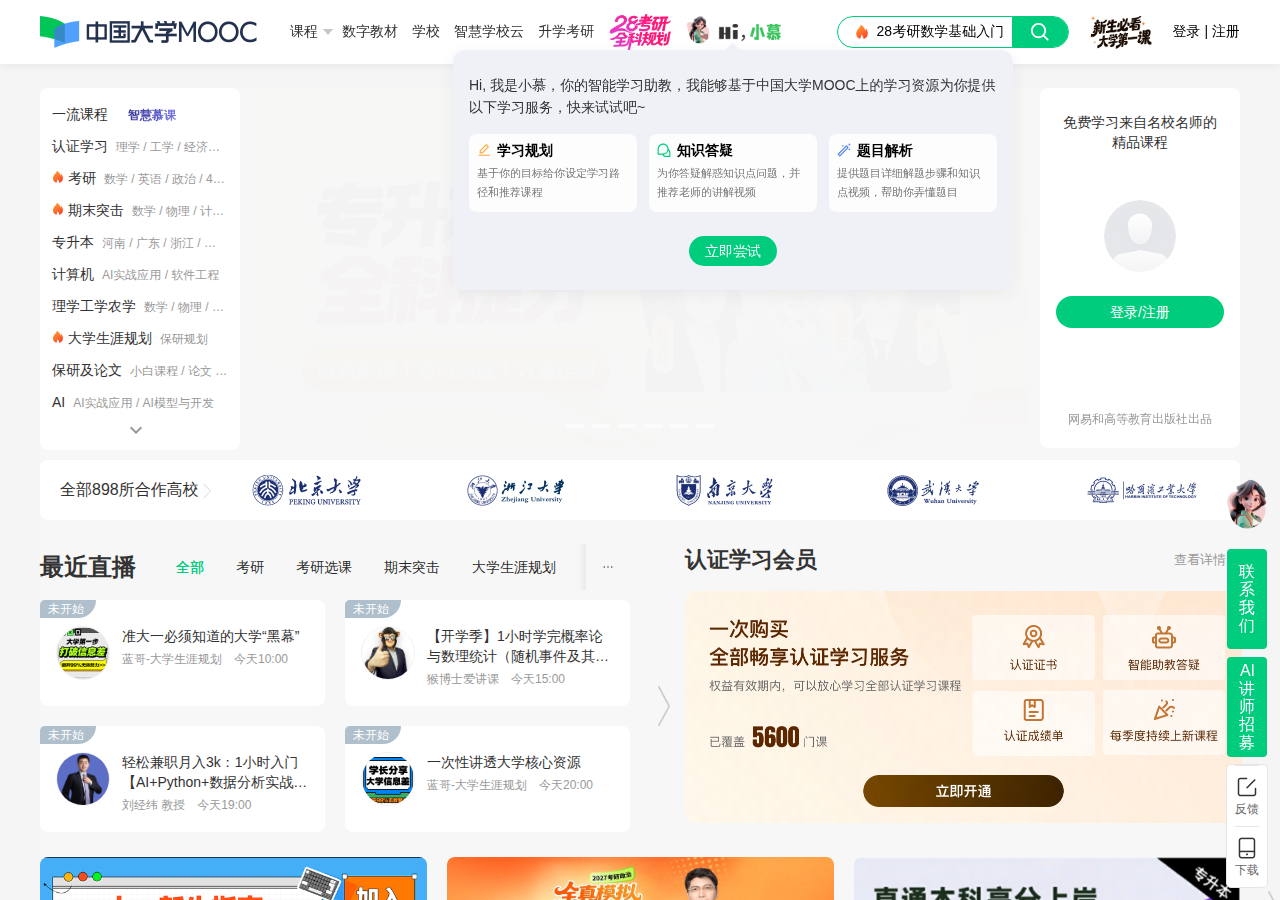Click the green 登录/注册 button
Viewport: 1280px width, 900px height.
coord(1140,312)
